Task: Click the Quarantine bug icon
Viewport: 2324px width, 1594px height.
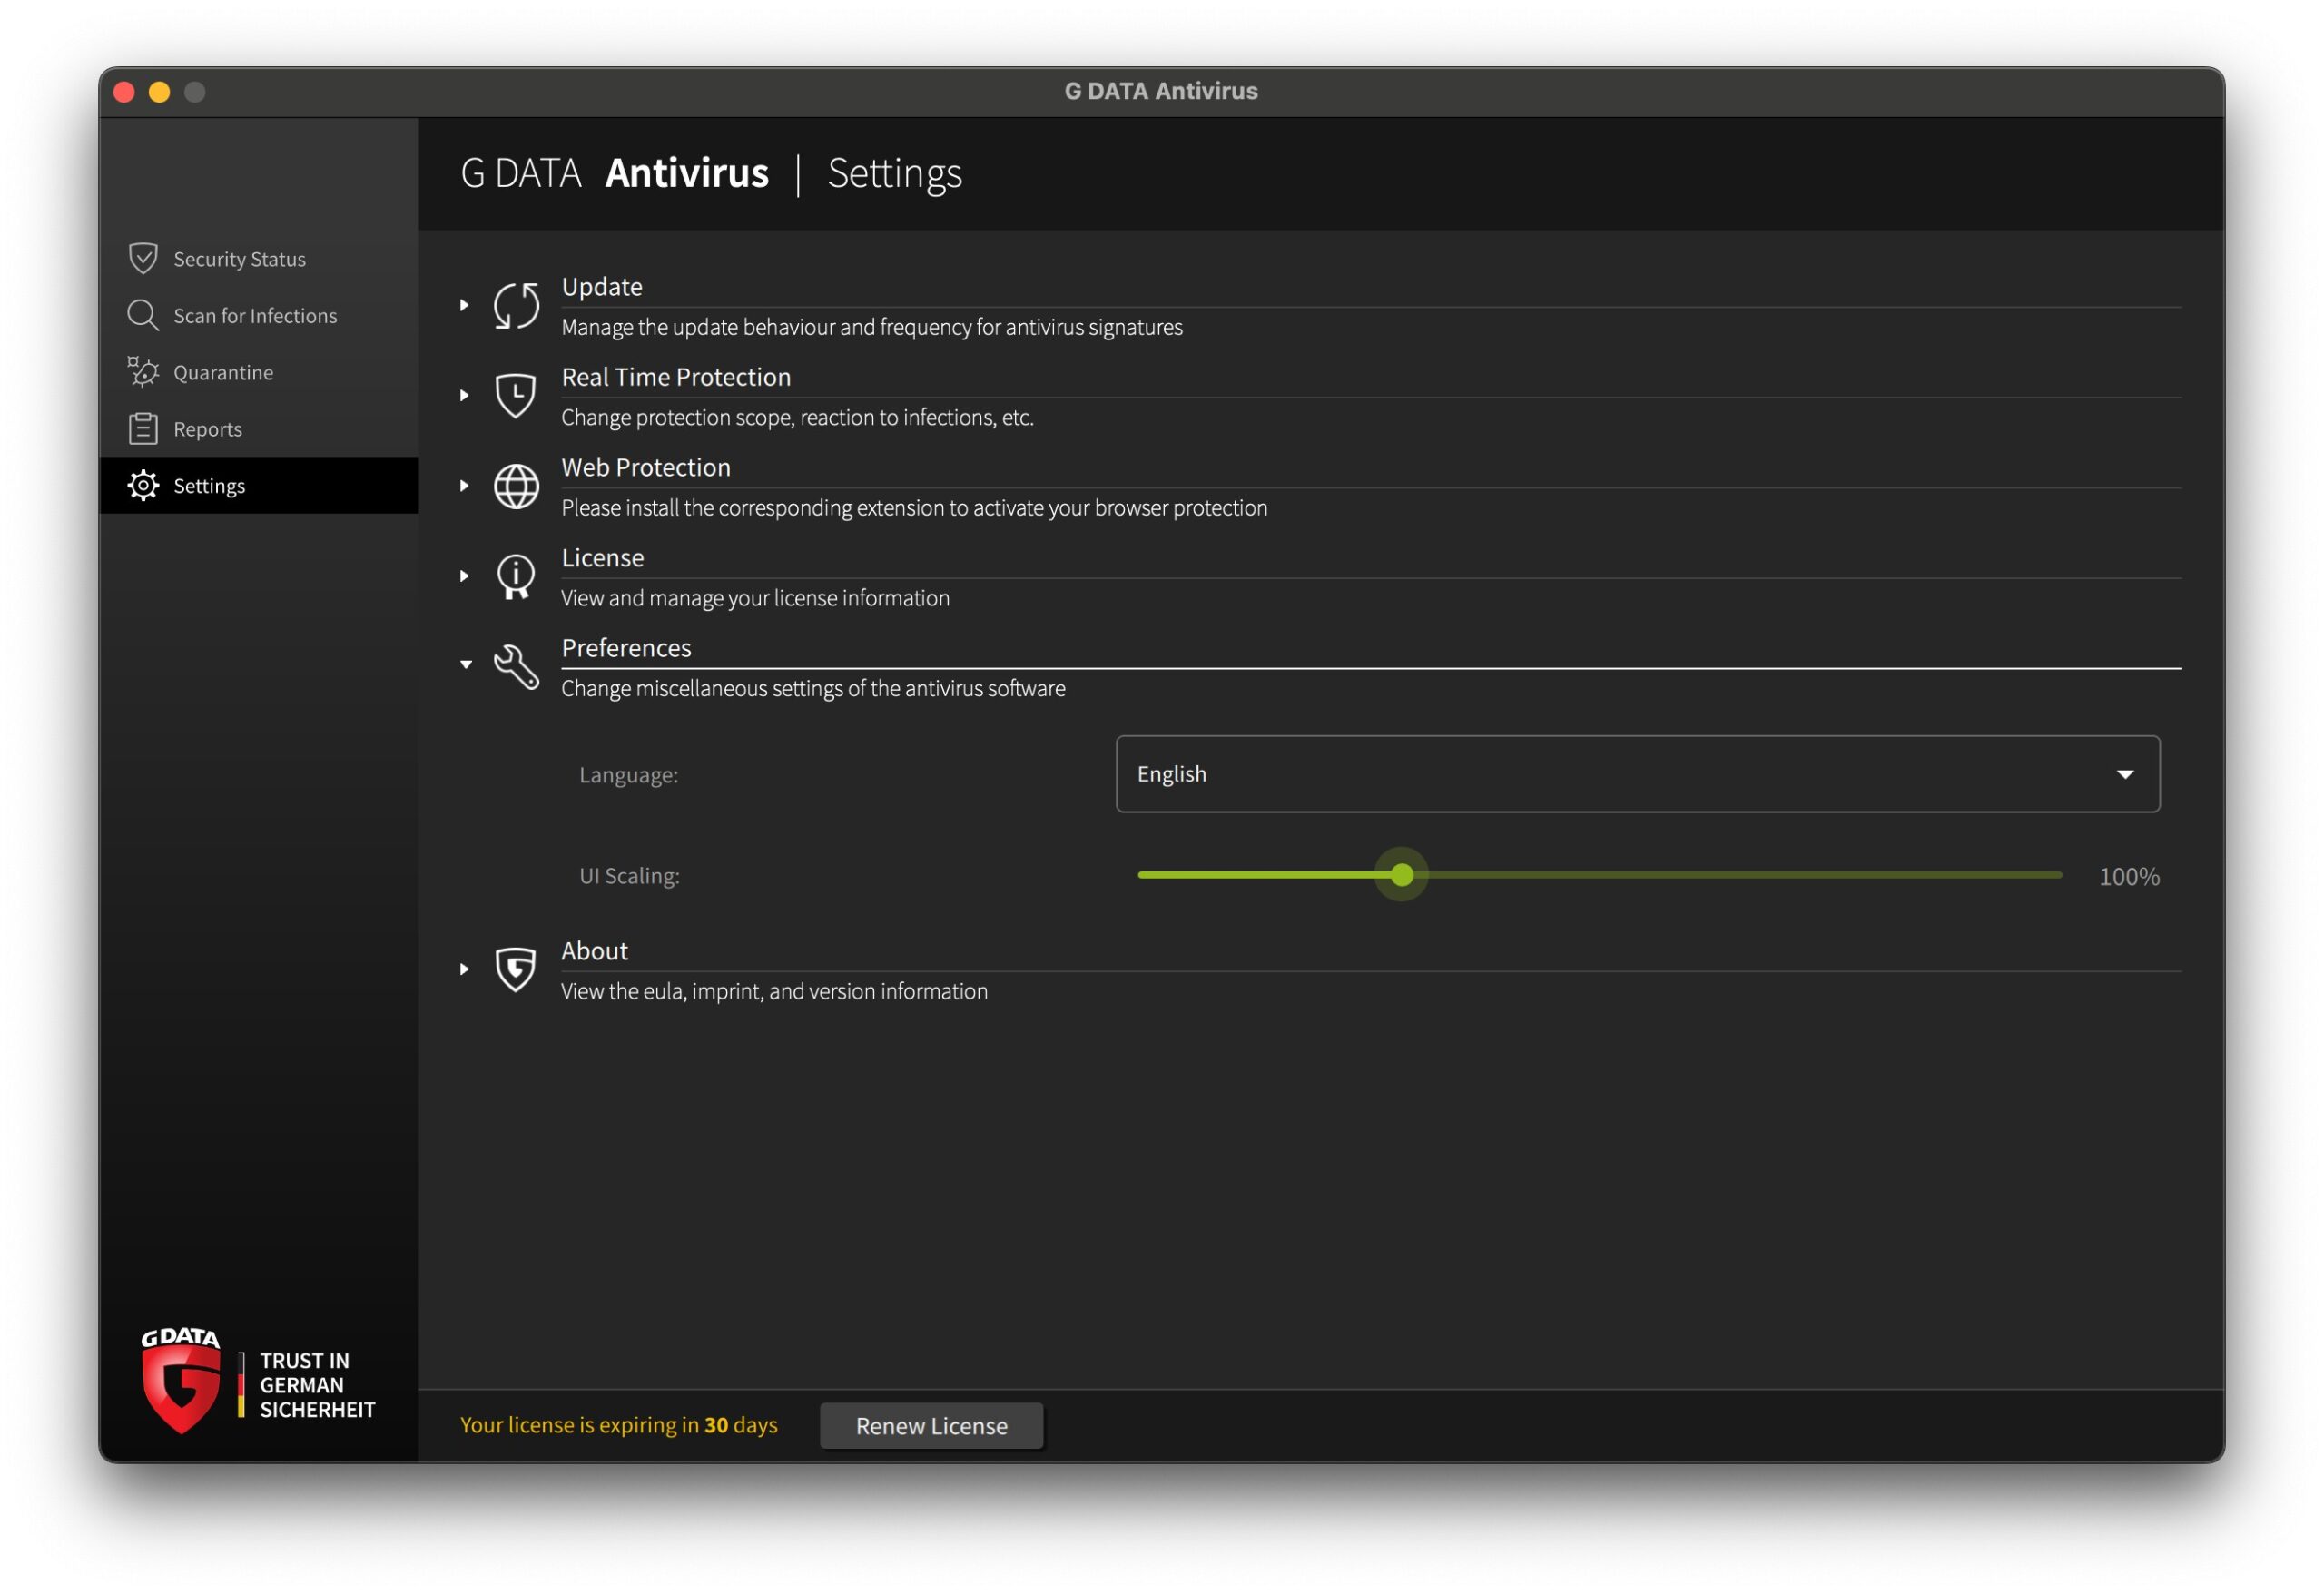Action: [143, 372]
